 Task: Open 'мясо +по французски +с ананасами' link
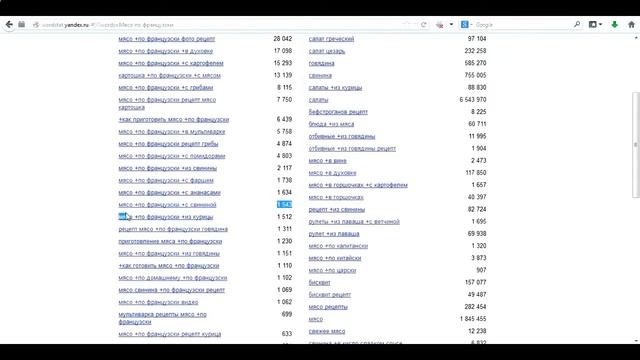coord(169,193)
